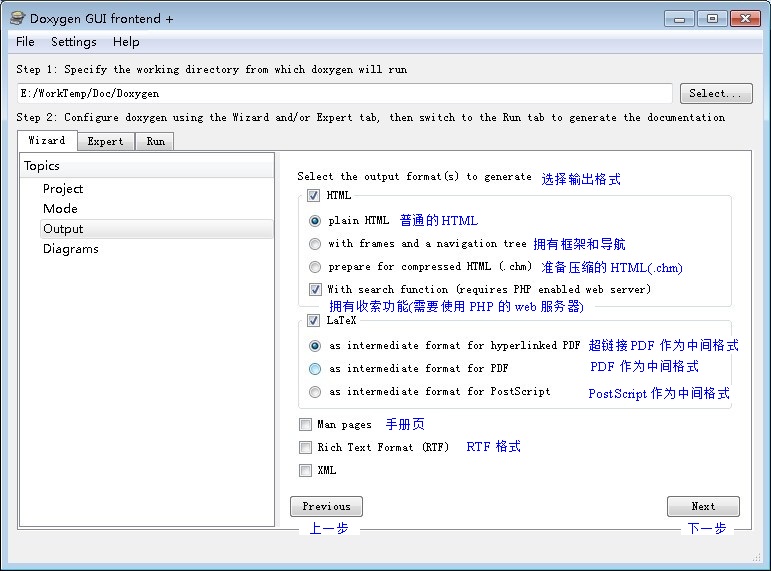Minimize the Doxygen GUI frontend window
Image resolution: width=771 pixels, height=571 pixels.
tap(680, 19)
